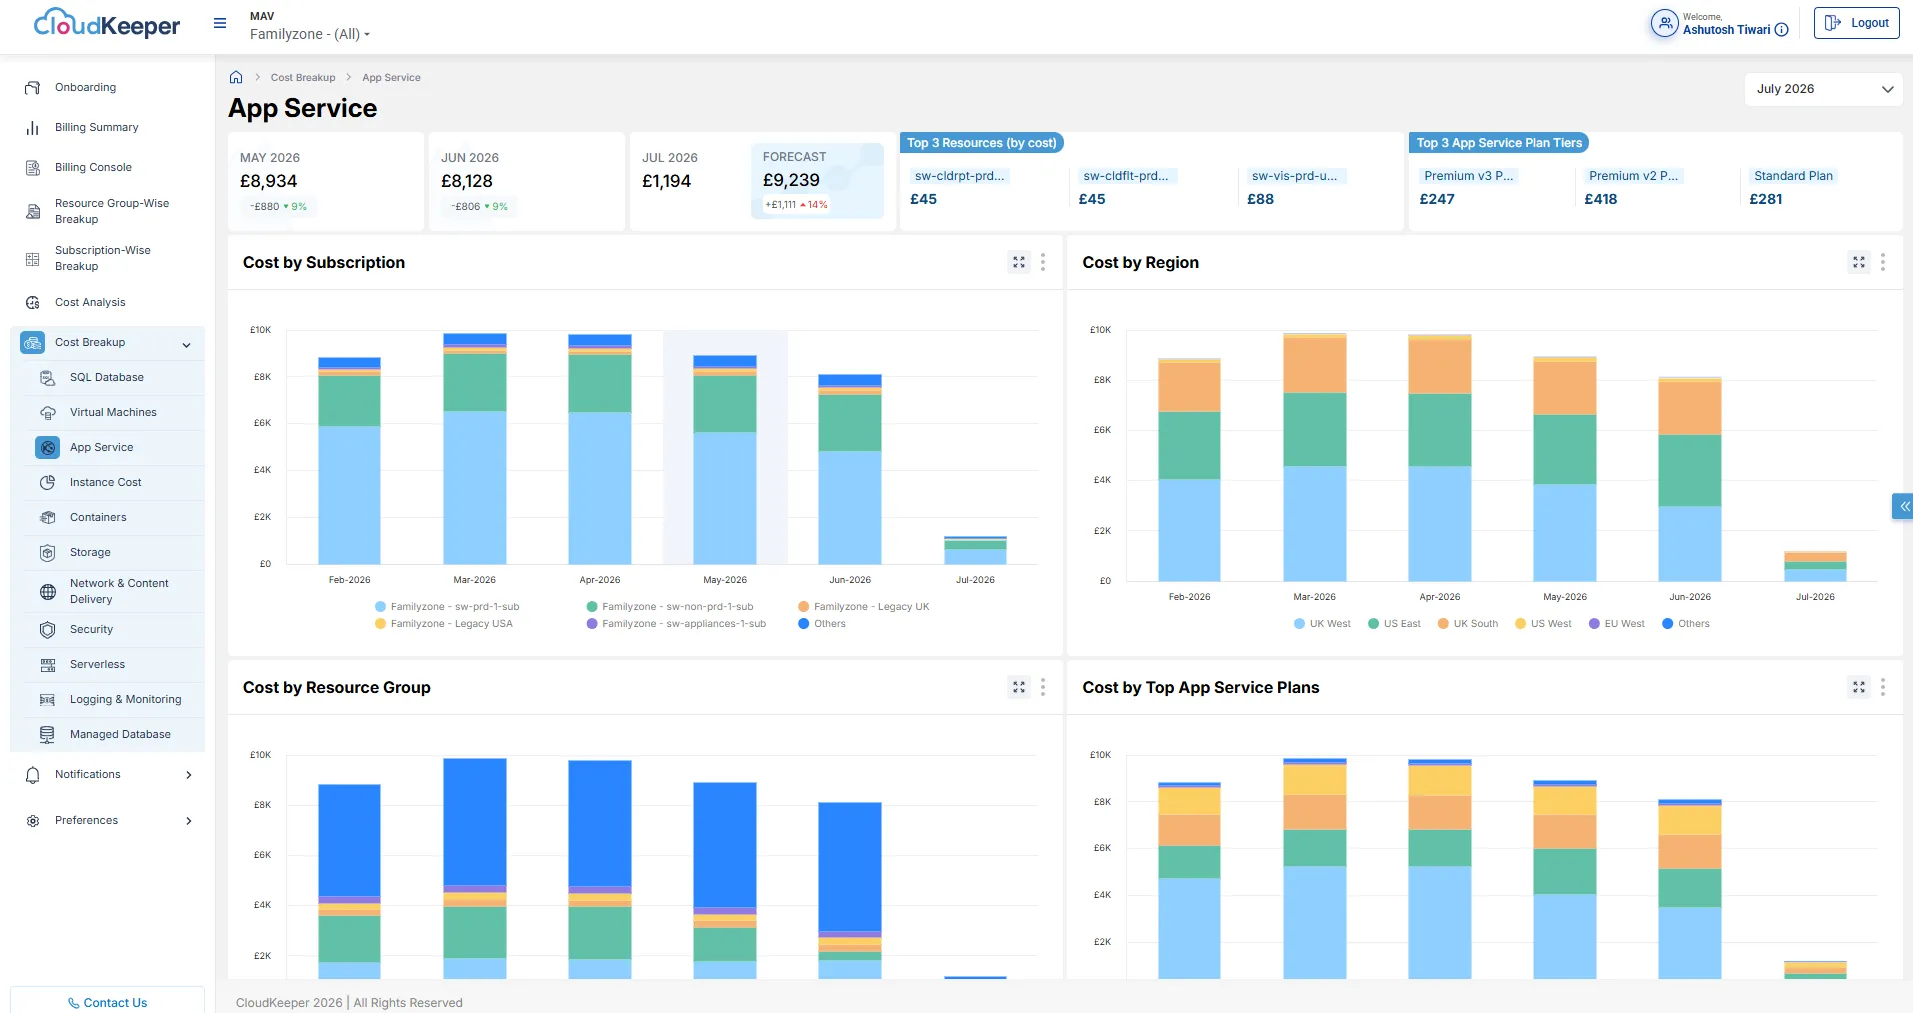
Task: Click the Preferences gear icon
Action: (33, 821)
